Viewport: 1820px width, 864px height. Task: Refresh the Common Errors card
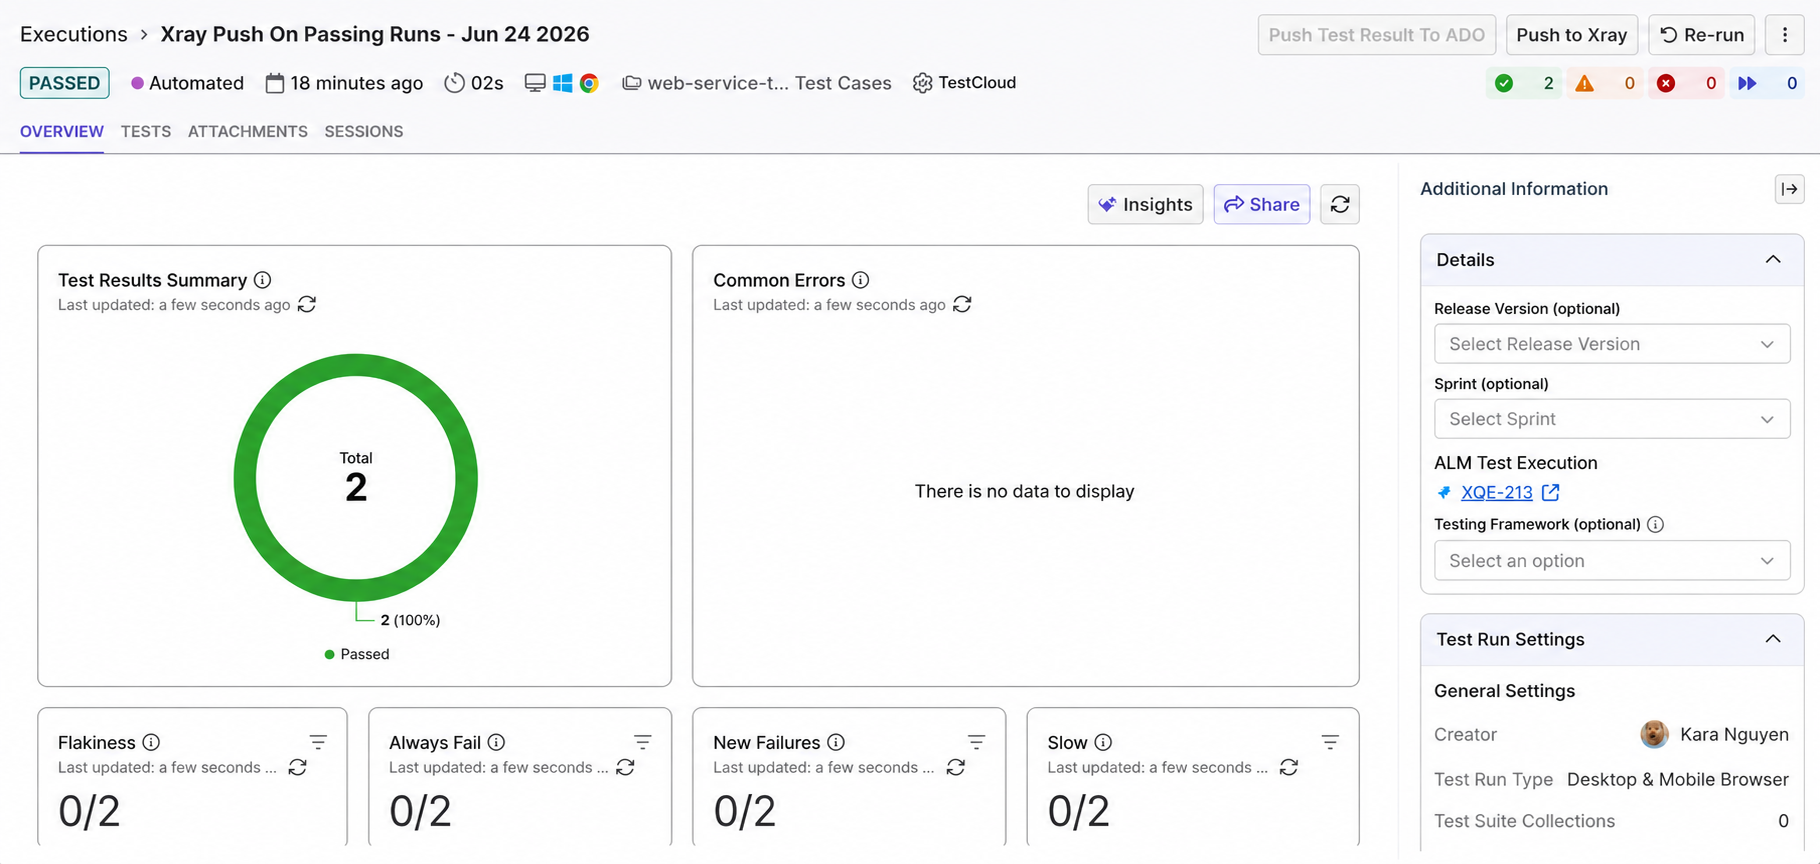962,304
